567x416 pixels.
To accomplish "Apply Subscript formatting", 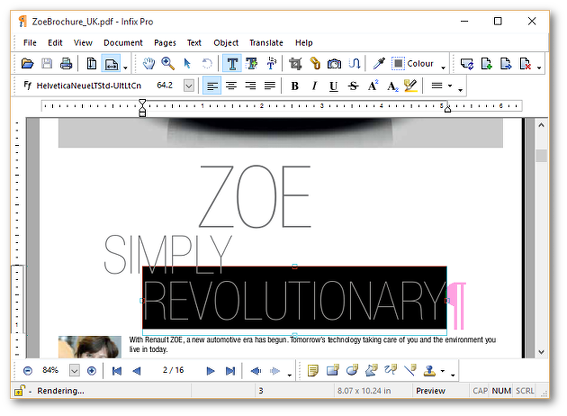I will tap(392, 86).
